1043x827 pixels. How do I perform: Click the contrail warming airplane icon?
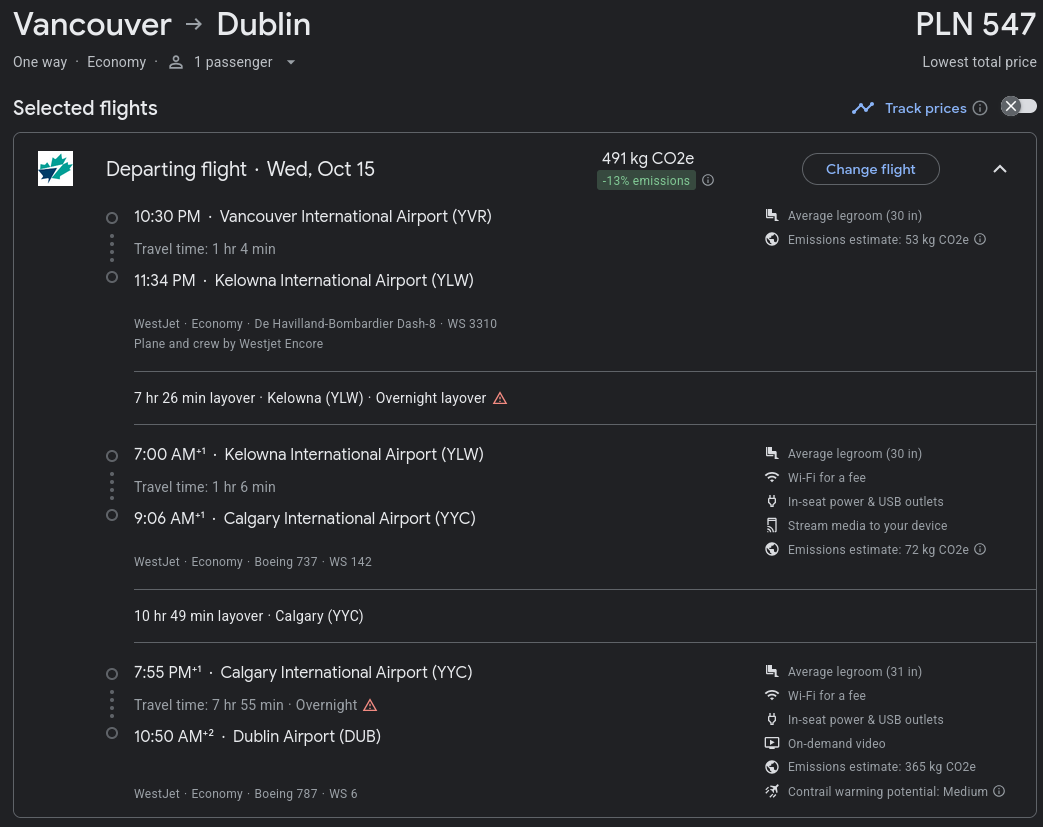(x=772, y=791)
